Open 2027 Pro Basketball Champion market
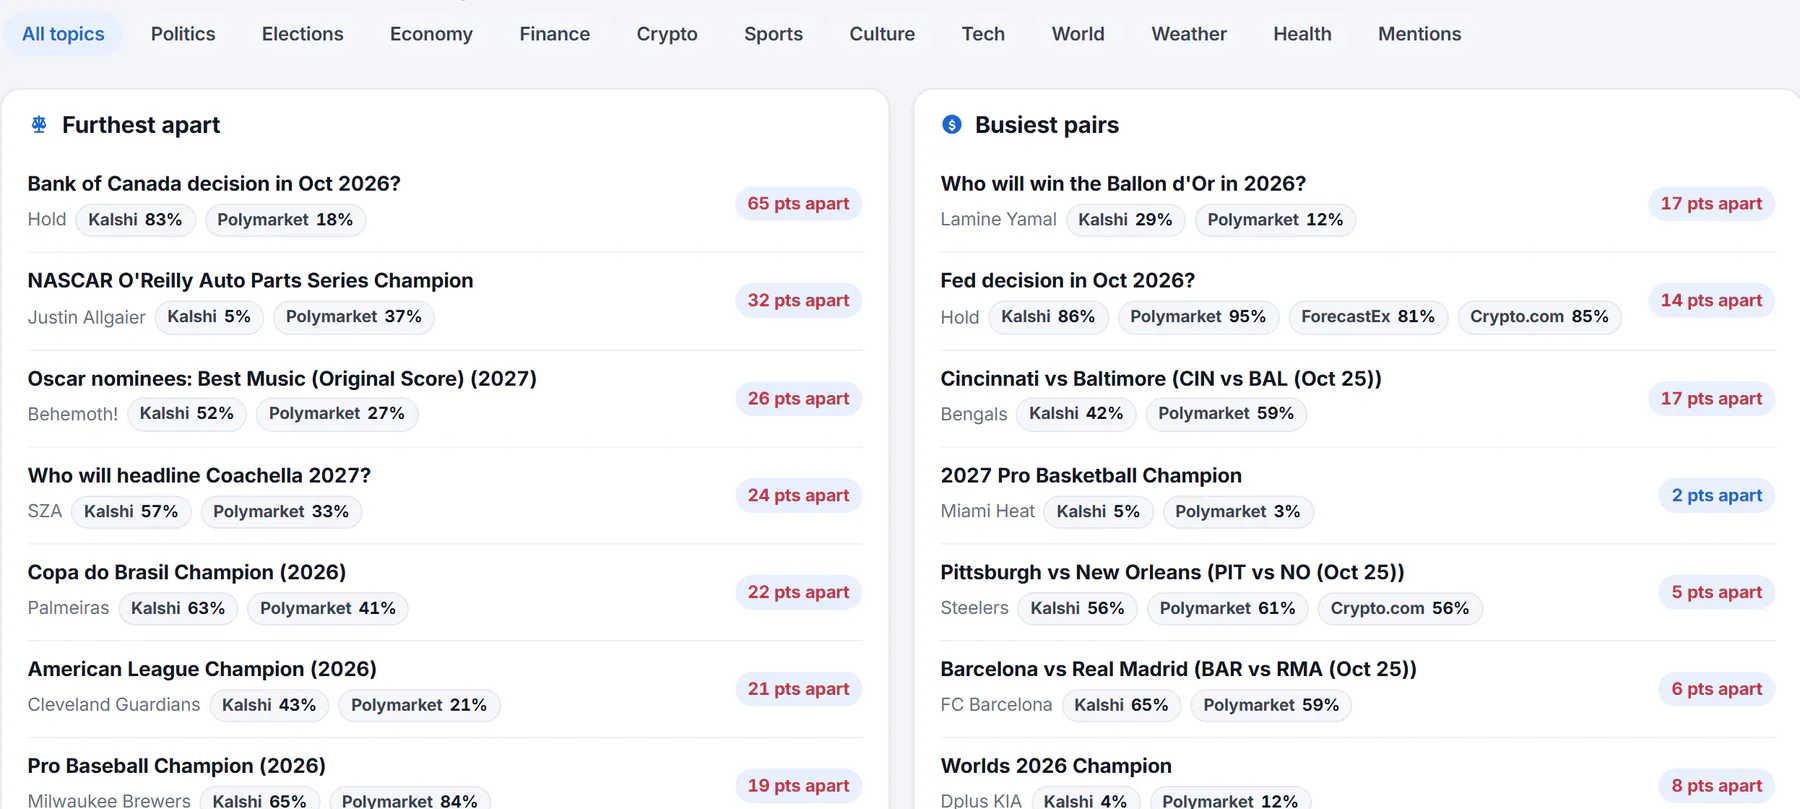Viewport: 1800px width, 809px height. (1091, 476)
